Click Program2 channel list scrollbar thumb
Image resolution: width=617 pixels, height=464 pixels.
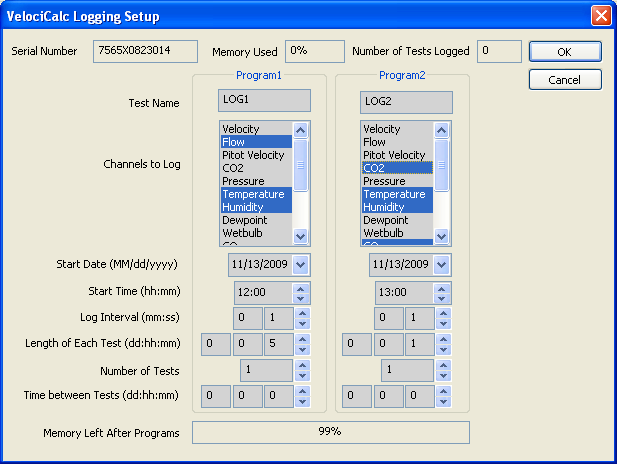click(x=442, y=165)
